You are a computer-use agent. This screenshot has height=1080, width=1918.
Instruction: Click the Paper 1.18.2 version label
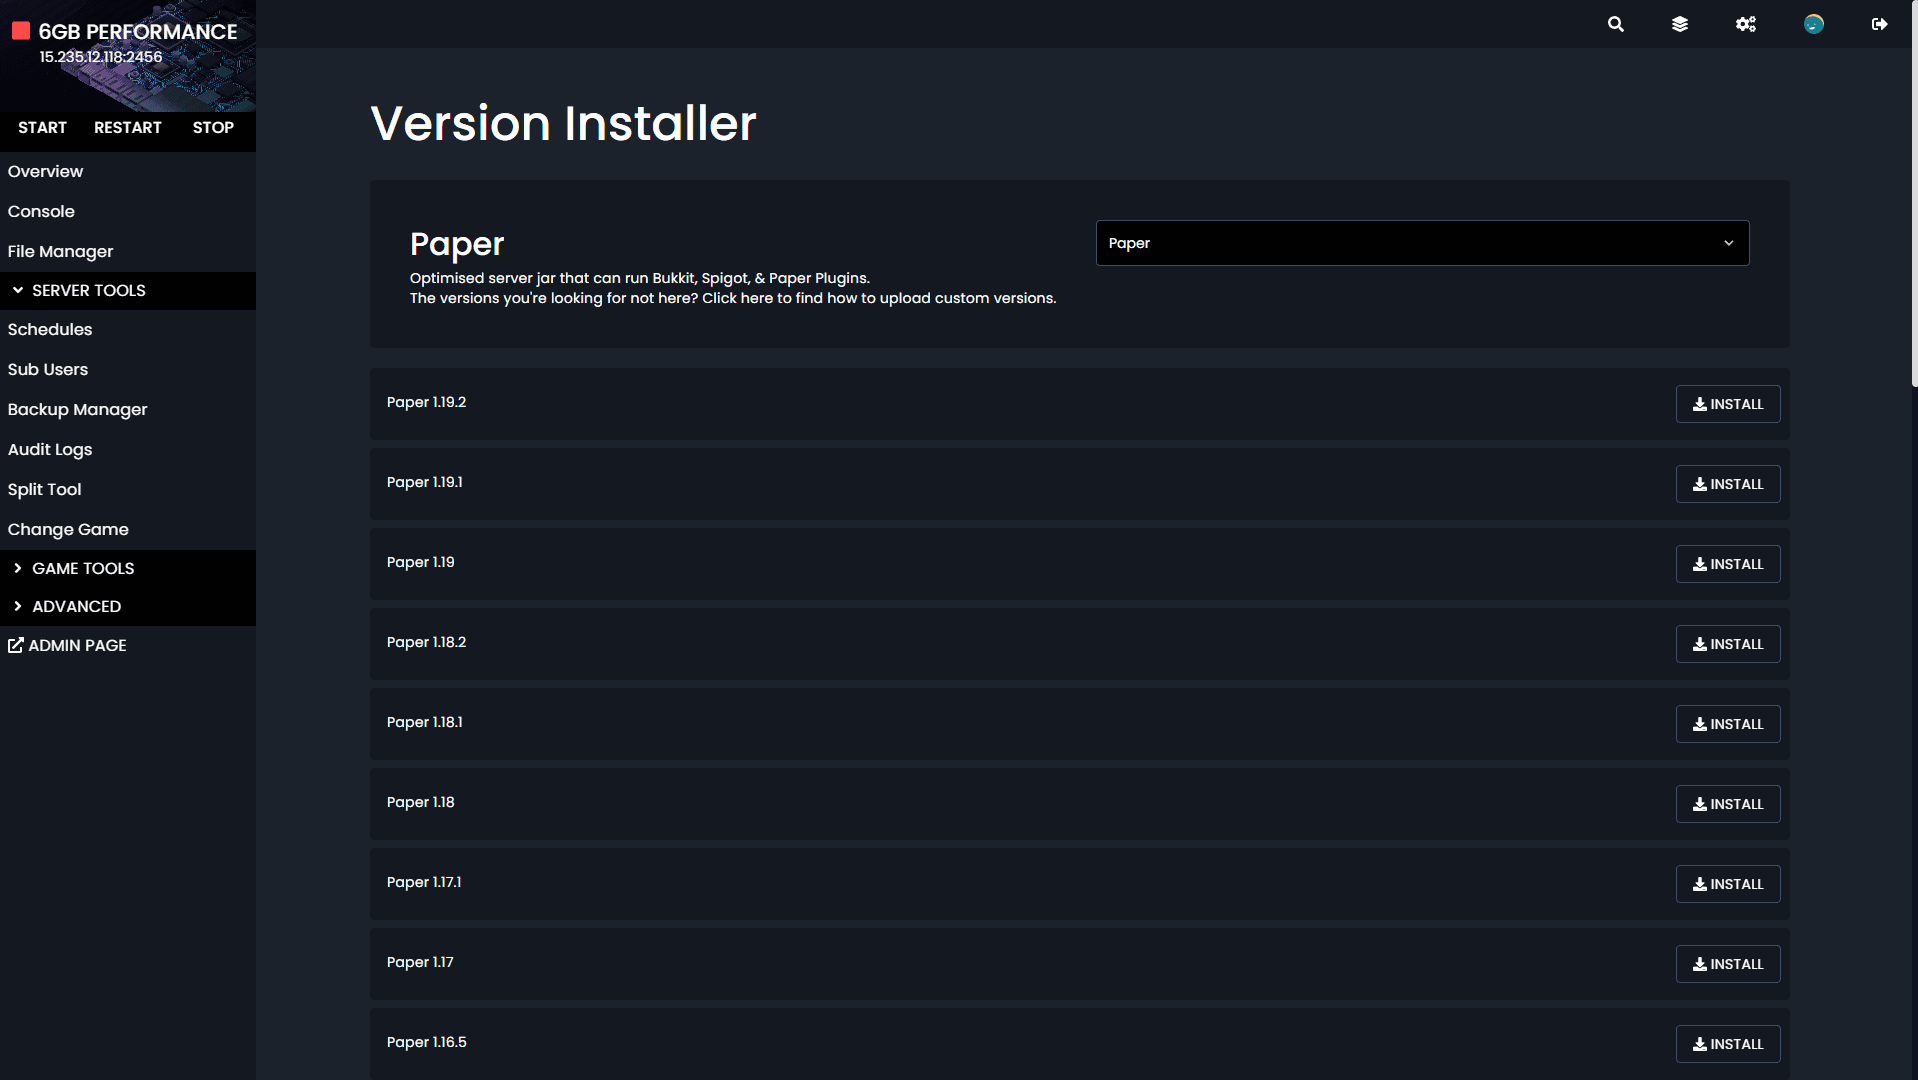coord(426,642)
